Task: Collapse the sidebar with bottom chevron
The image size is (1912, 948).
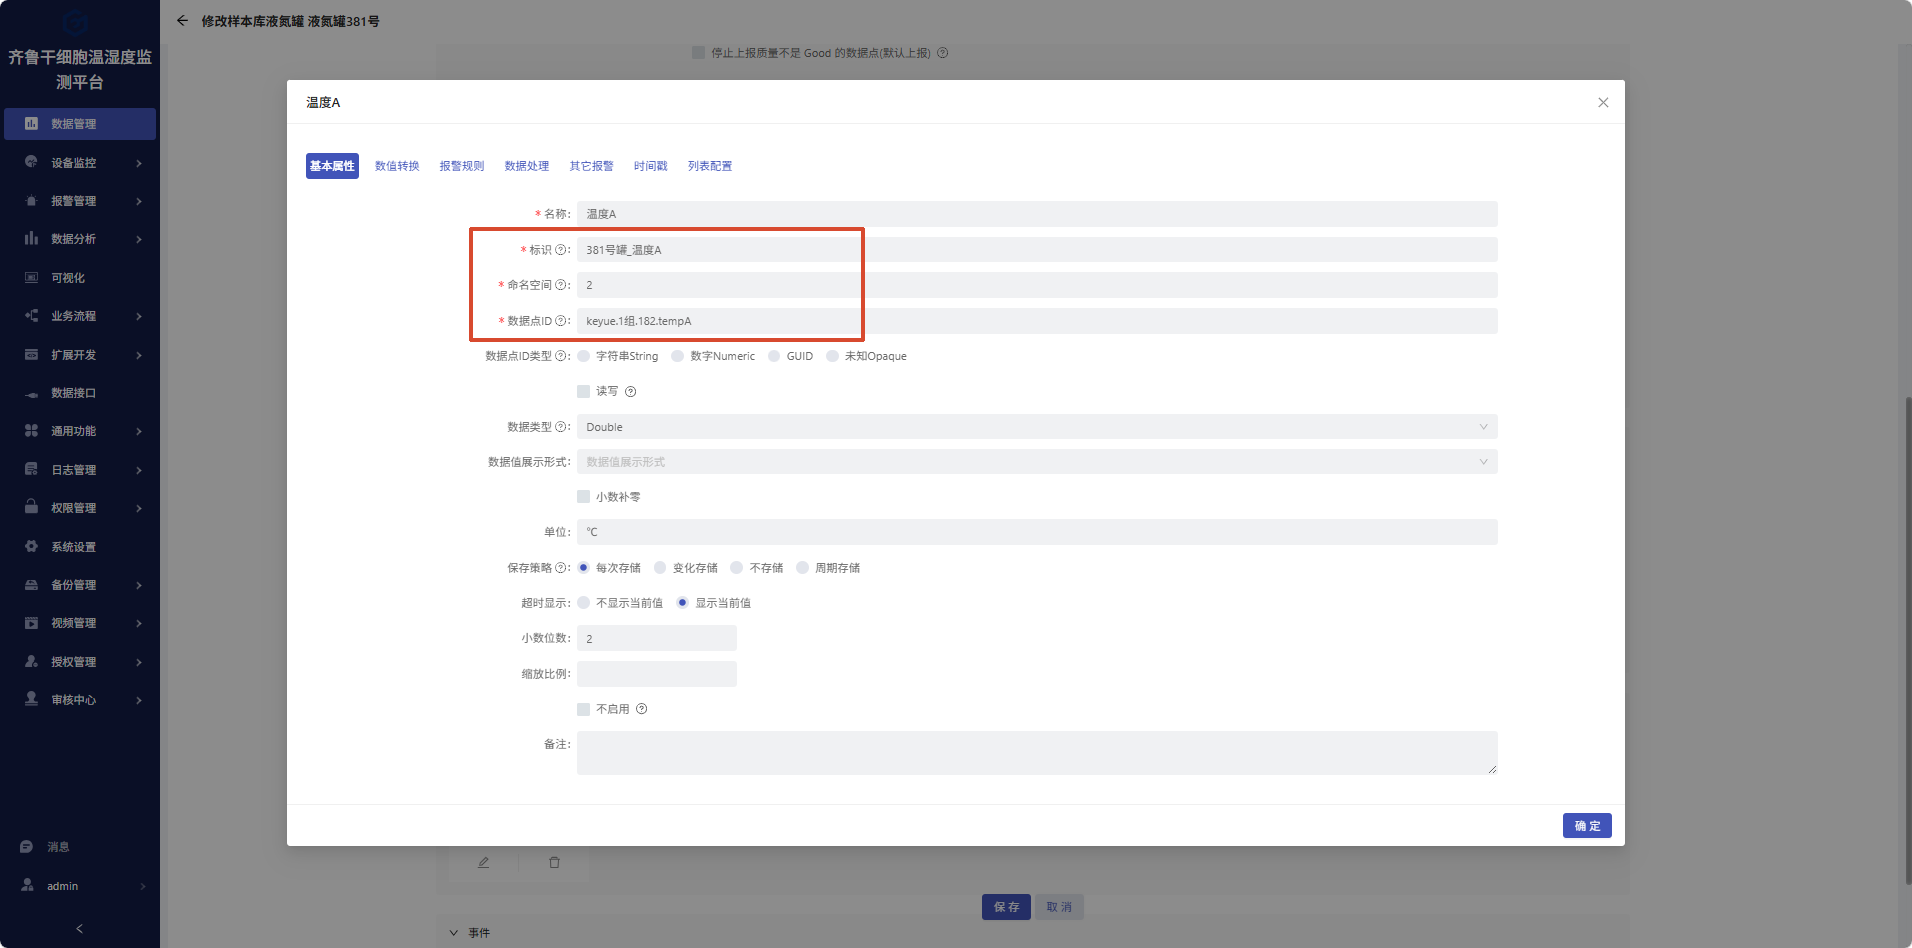Action: (80, 929)
